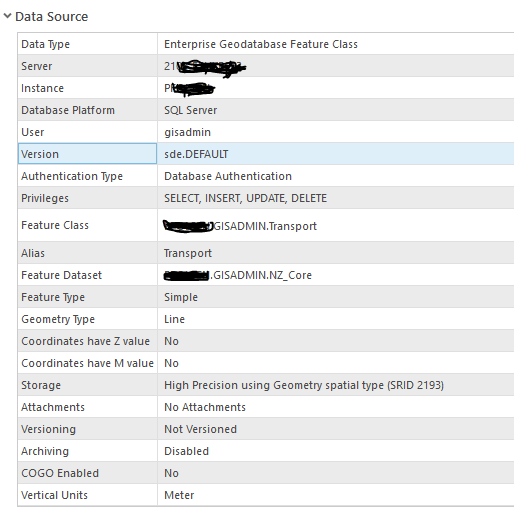Select the Feature Dataset NZ_Core value

(238, 275)
